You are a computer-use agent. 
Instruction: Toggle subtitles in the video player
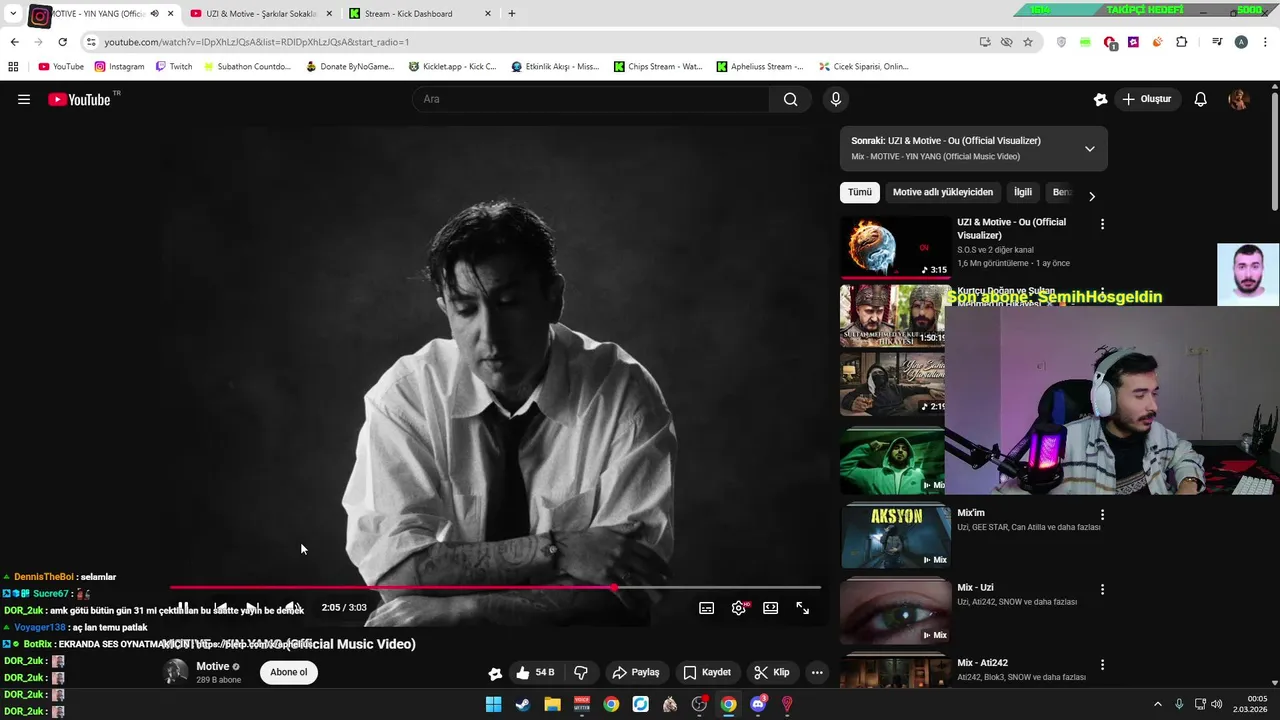pos(707,608)
